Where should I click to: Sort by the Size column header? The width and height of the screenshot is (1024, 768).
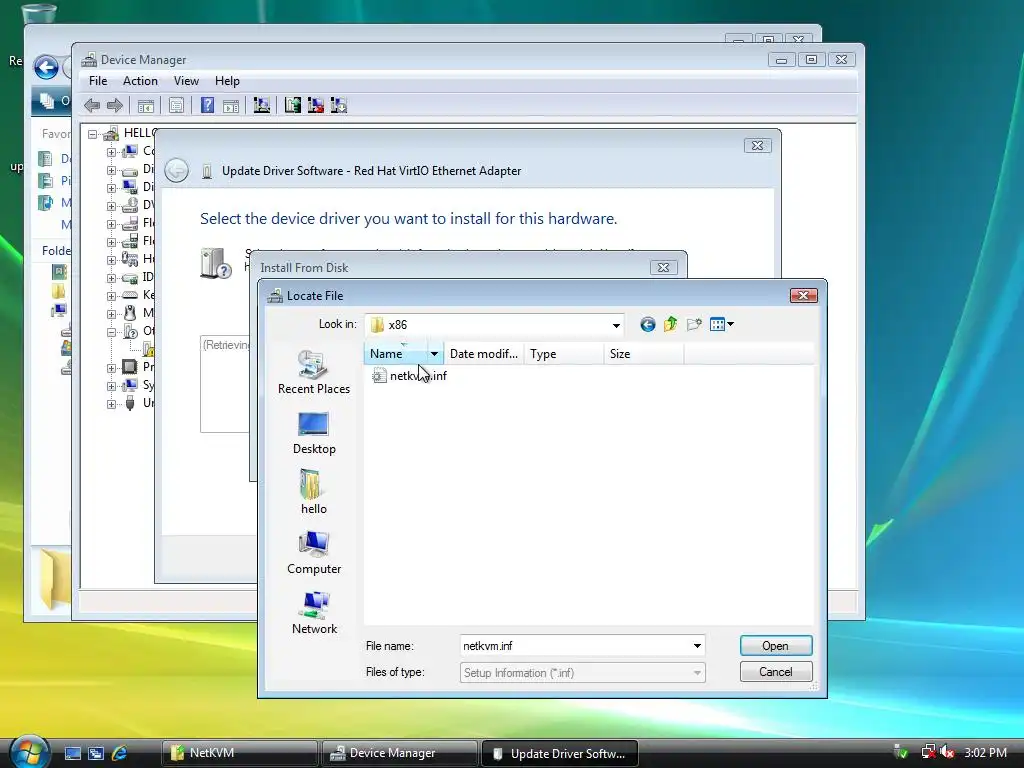tap(643, 354)
